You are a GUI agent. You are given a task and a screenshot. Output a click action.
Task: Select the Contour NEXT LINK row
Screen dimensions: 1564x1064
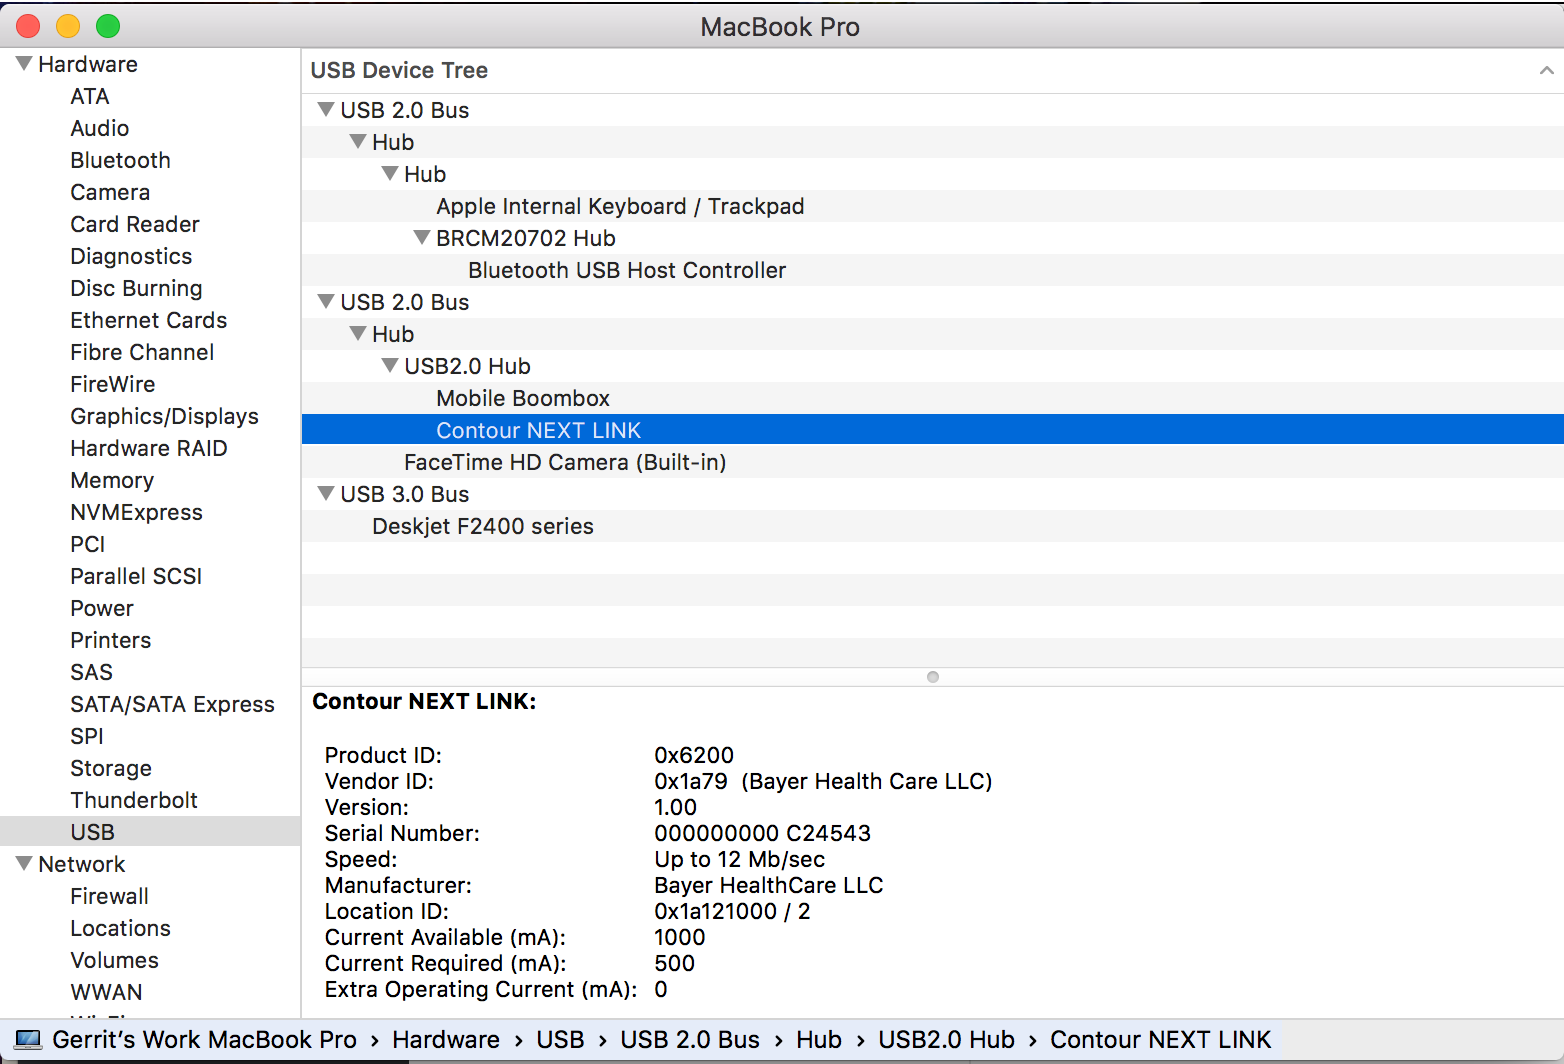point(932,430)
